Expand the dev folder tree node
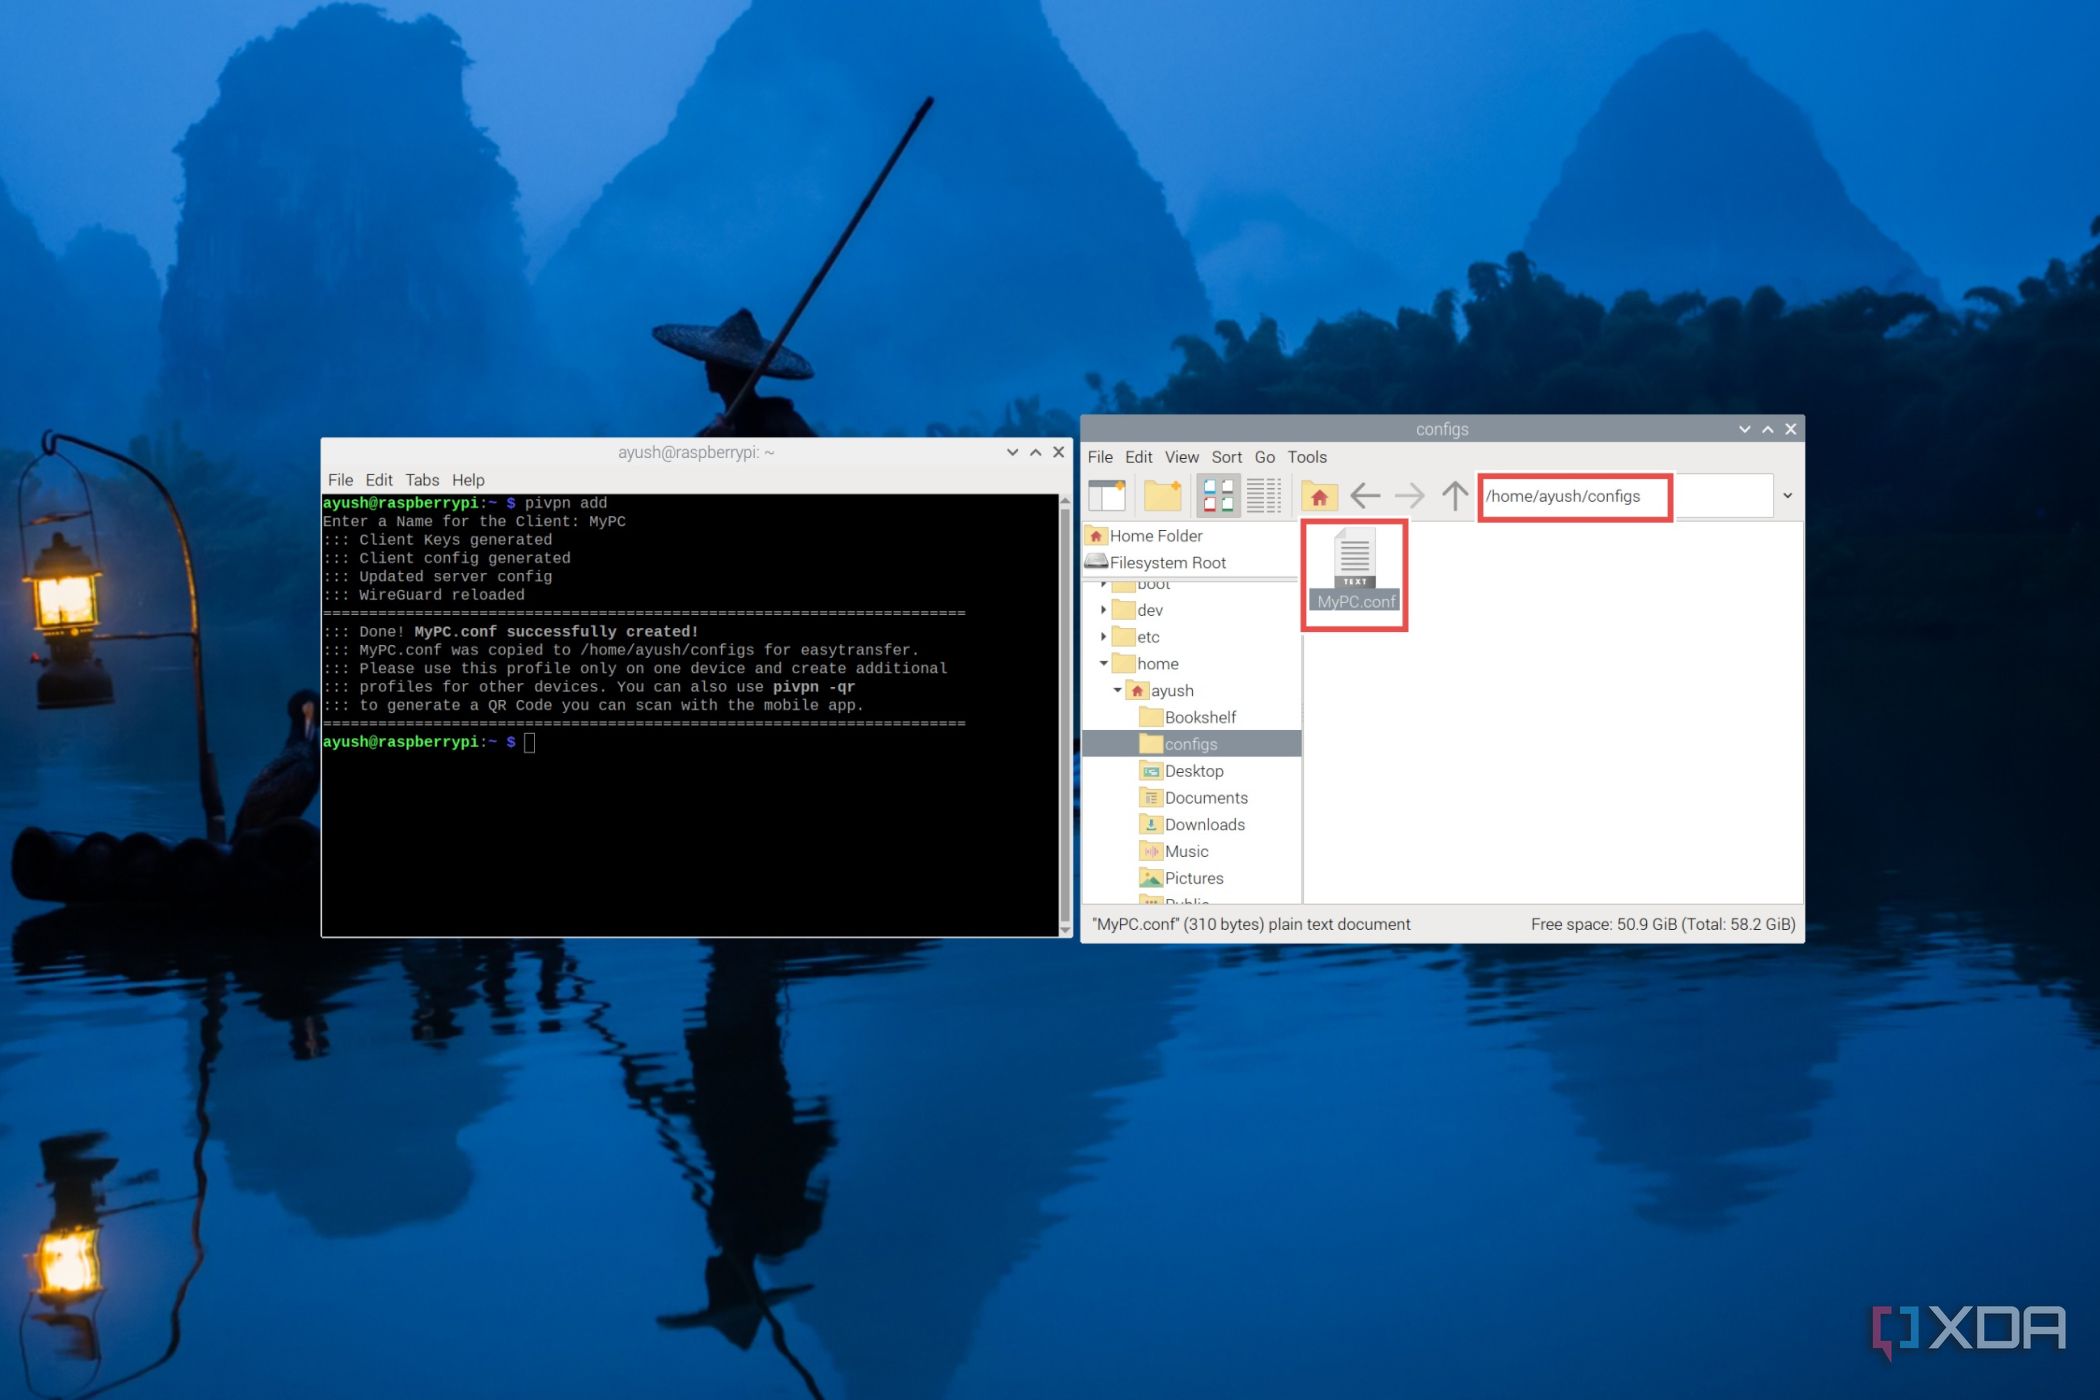This screenshot has width=2100, height=1400. click(1103, 609)
